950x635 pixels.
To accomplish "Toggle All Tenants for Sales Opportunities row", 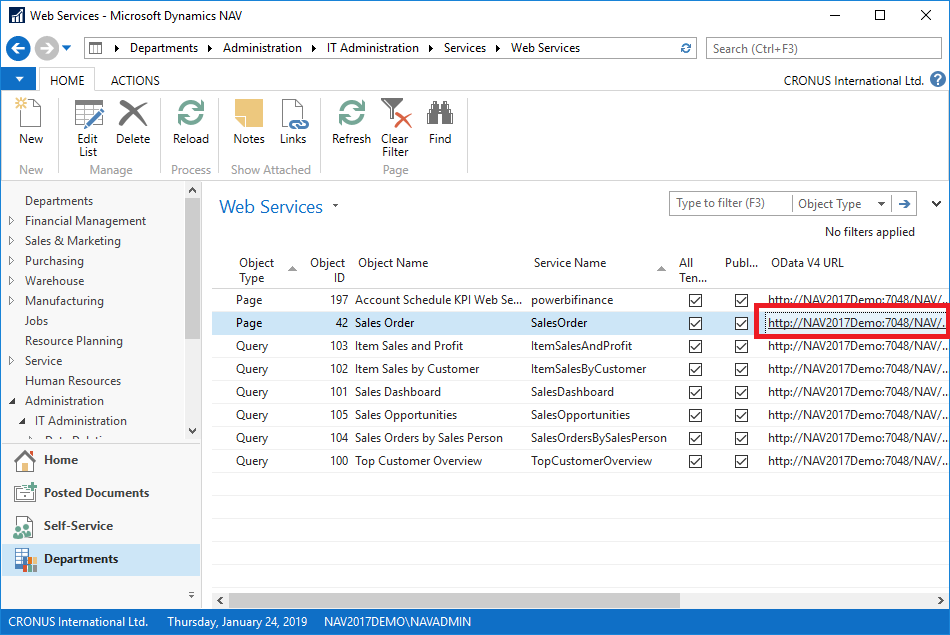I will [x=696, y=415].
